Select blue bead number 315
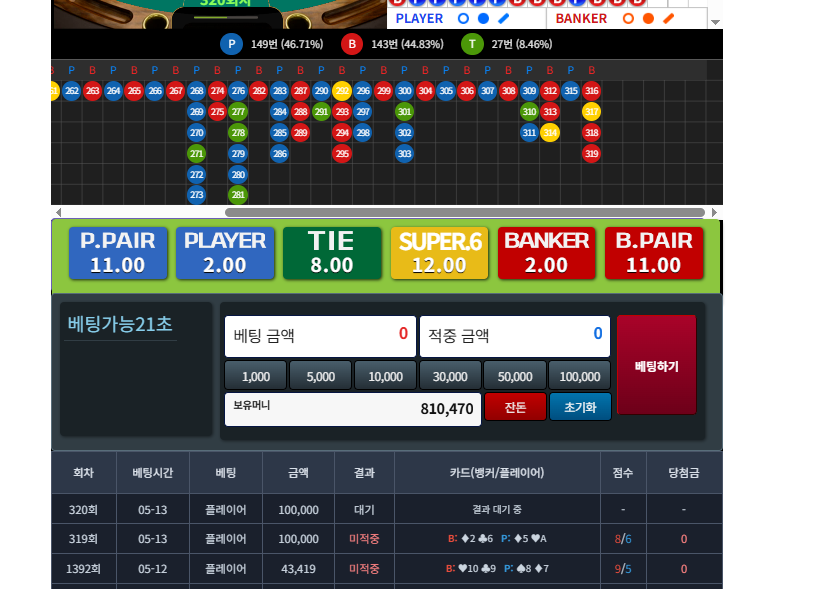This screenshot has height=589, width=814. tap(571, 91)
